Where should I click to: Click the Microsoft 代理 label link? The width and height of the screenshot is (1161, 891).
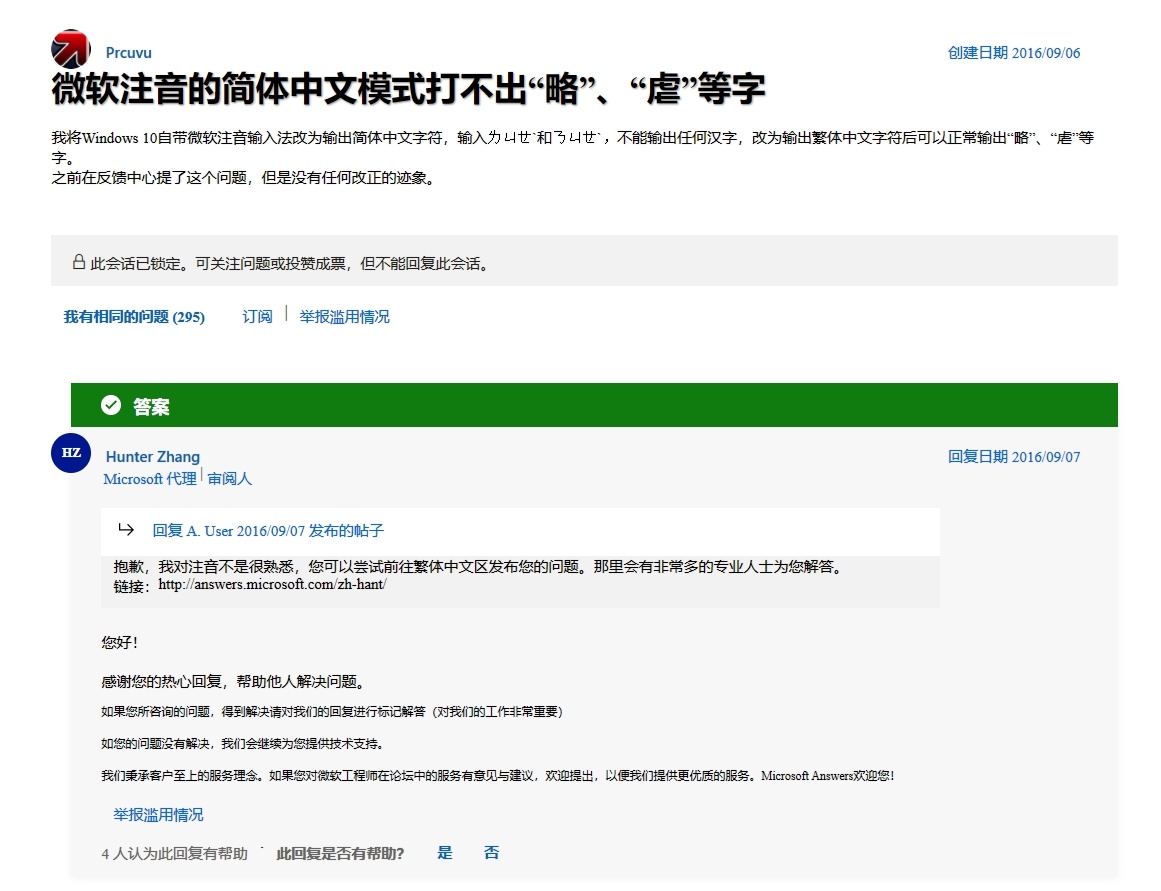pyautogui.click(x=148, y=479)
